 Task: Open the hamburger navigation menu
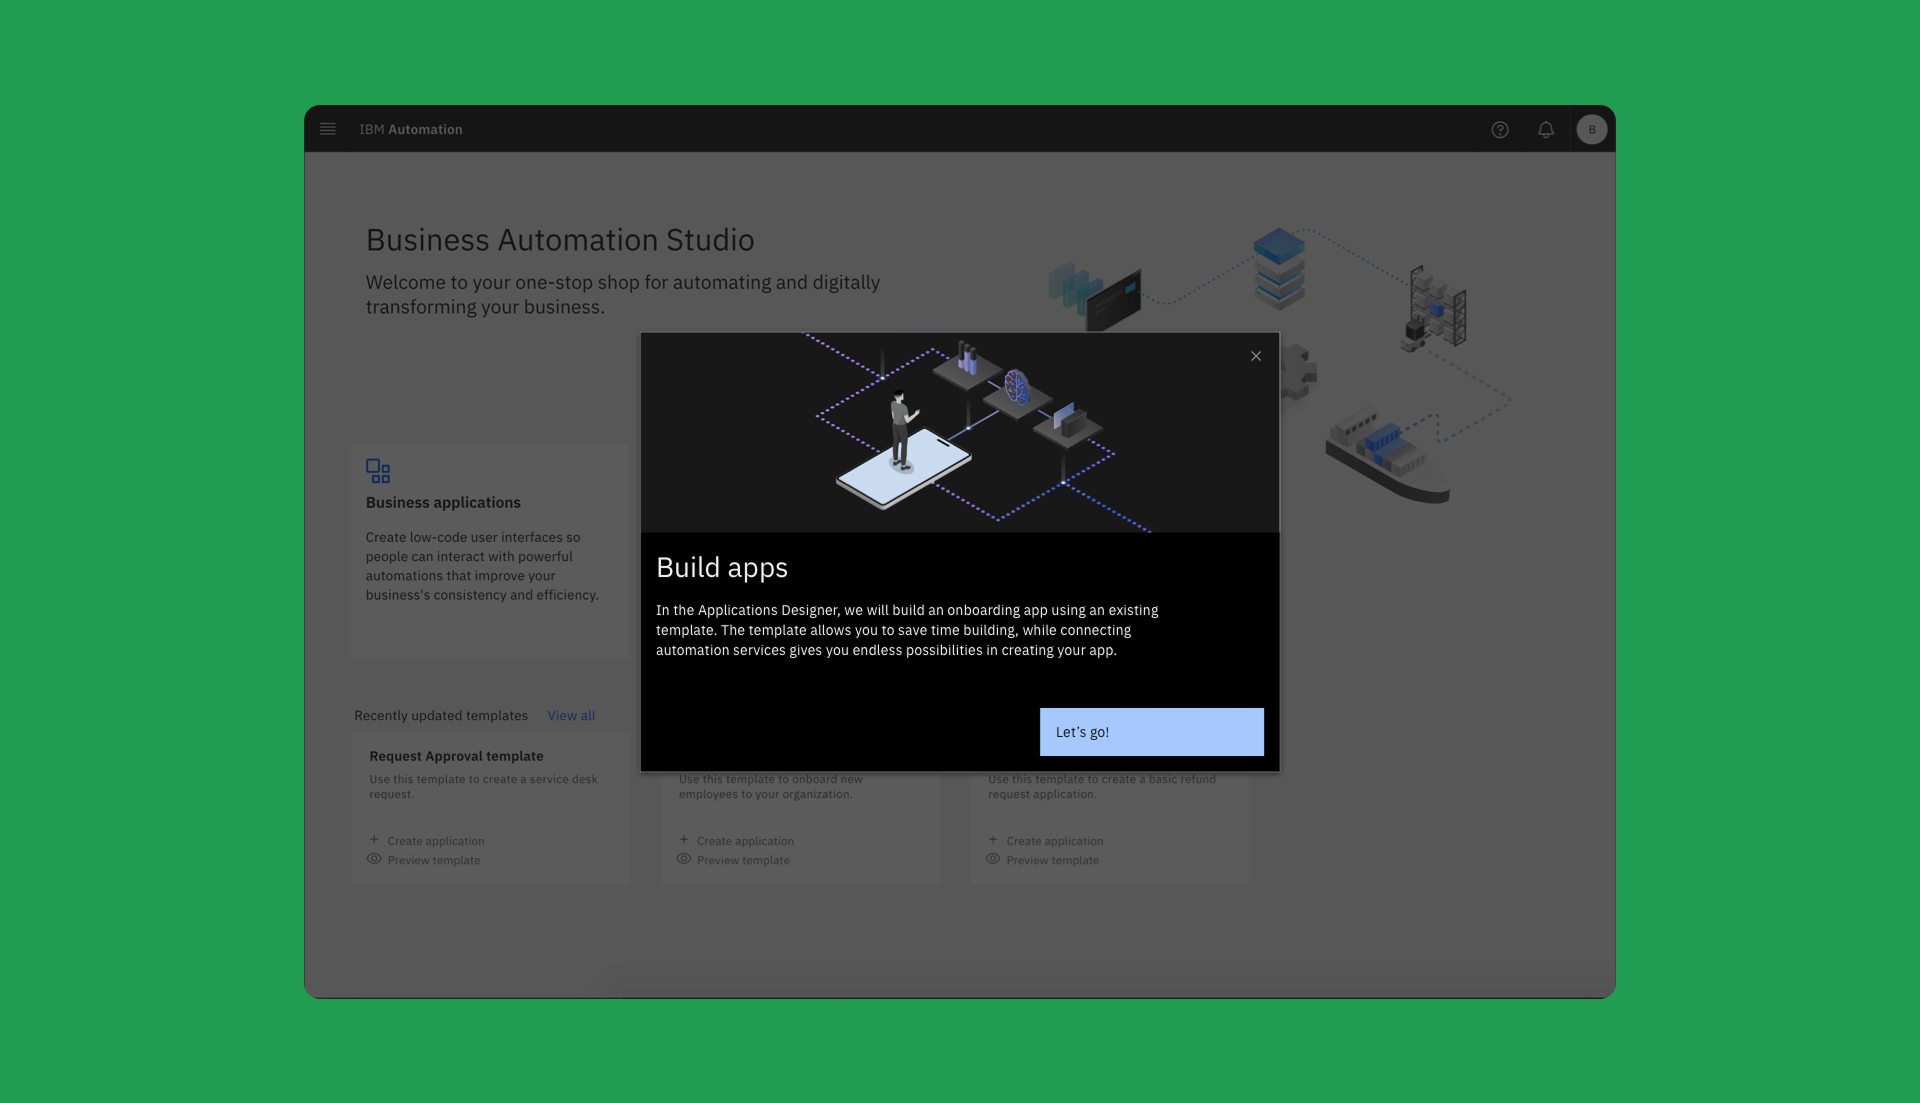click(327, 129)
